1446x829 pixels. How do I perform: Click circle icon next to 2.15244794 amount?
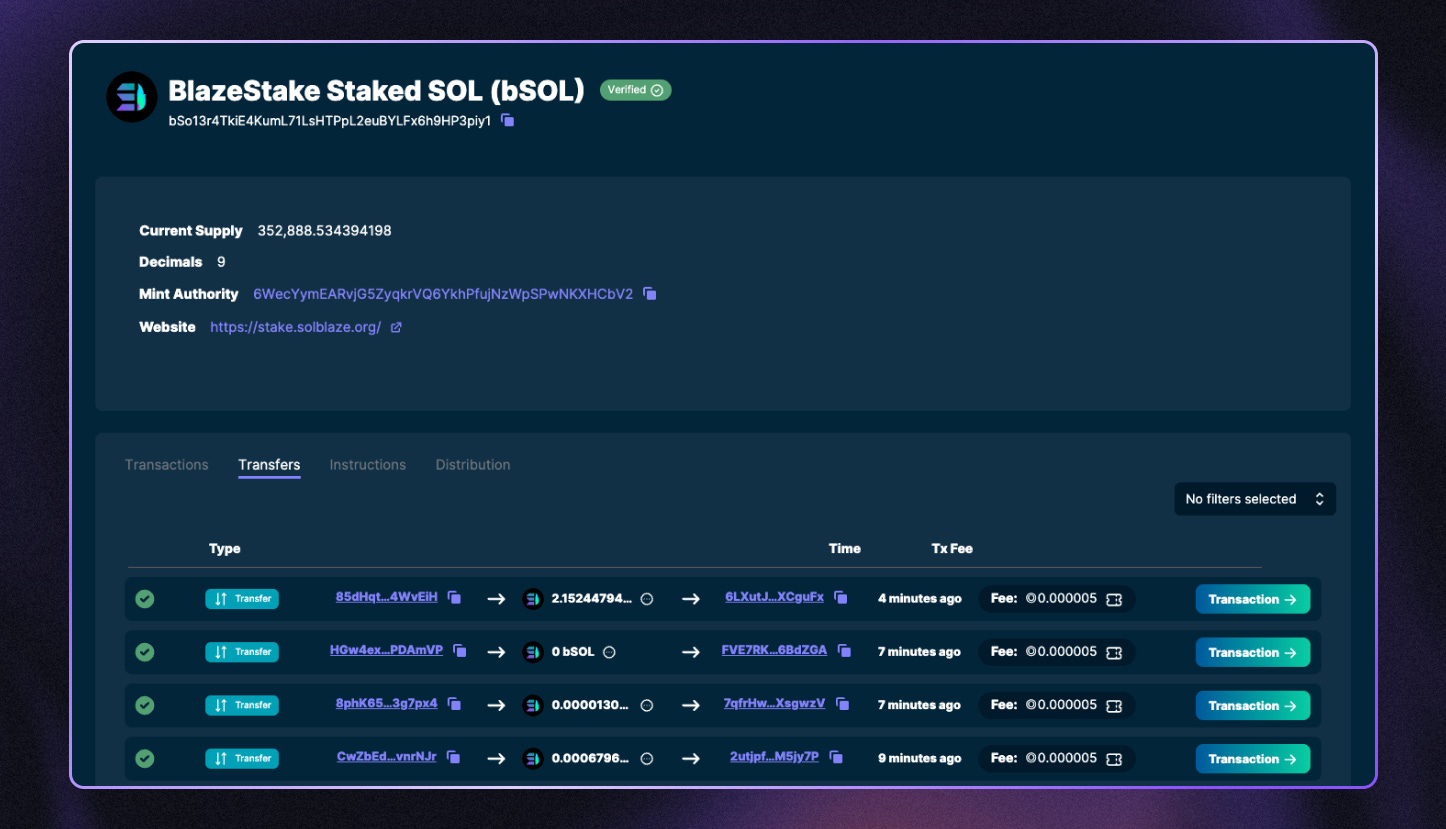click(x=647, y=599)
